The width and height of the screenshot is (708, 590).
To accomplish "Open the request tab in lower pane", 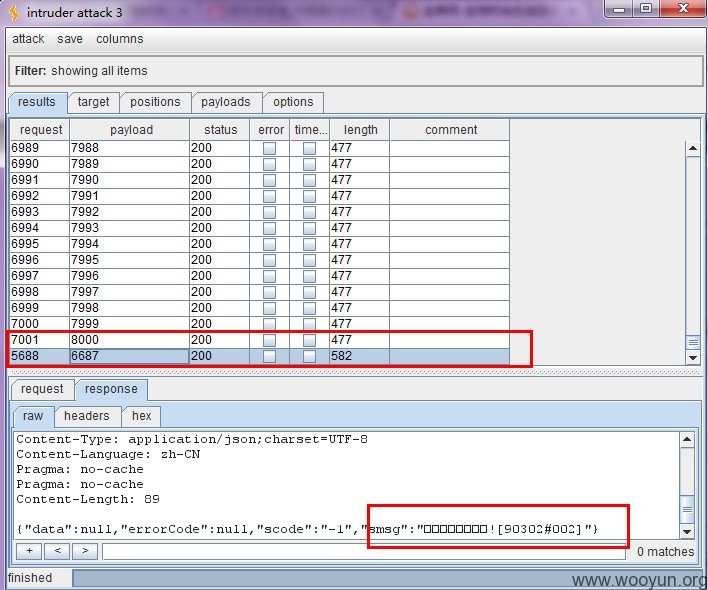I will (42, 389).
